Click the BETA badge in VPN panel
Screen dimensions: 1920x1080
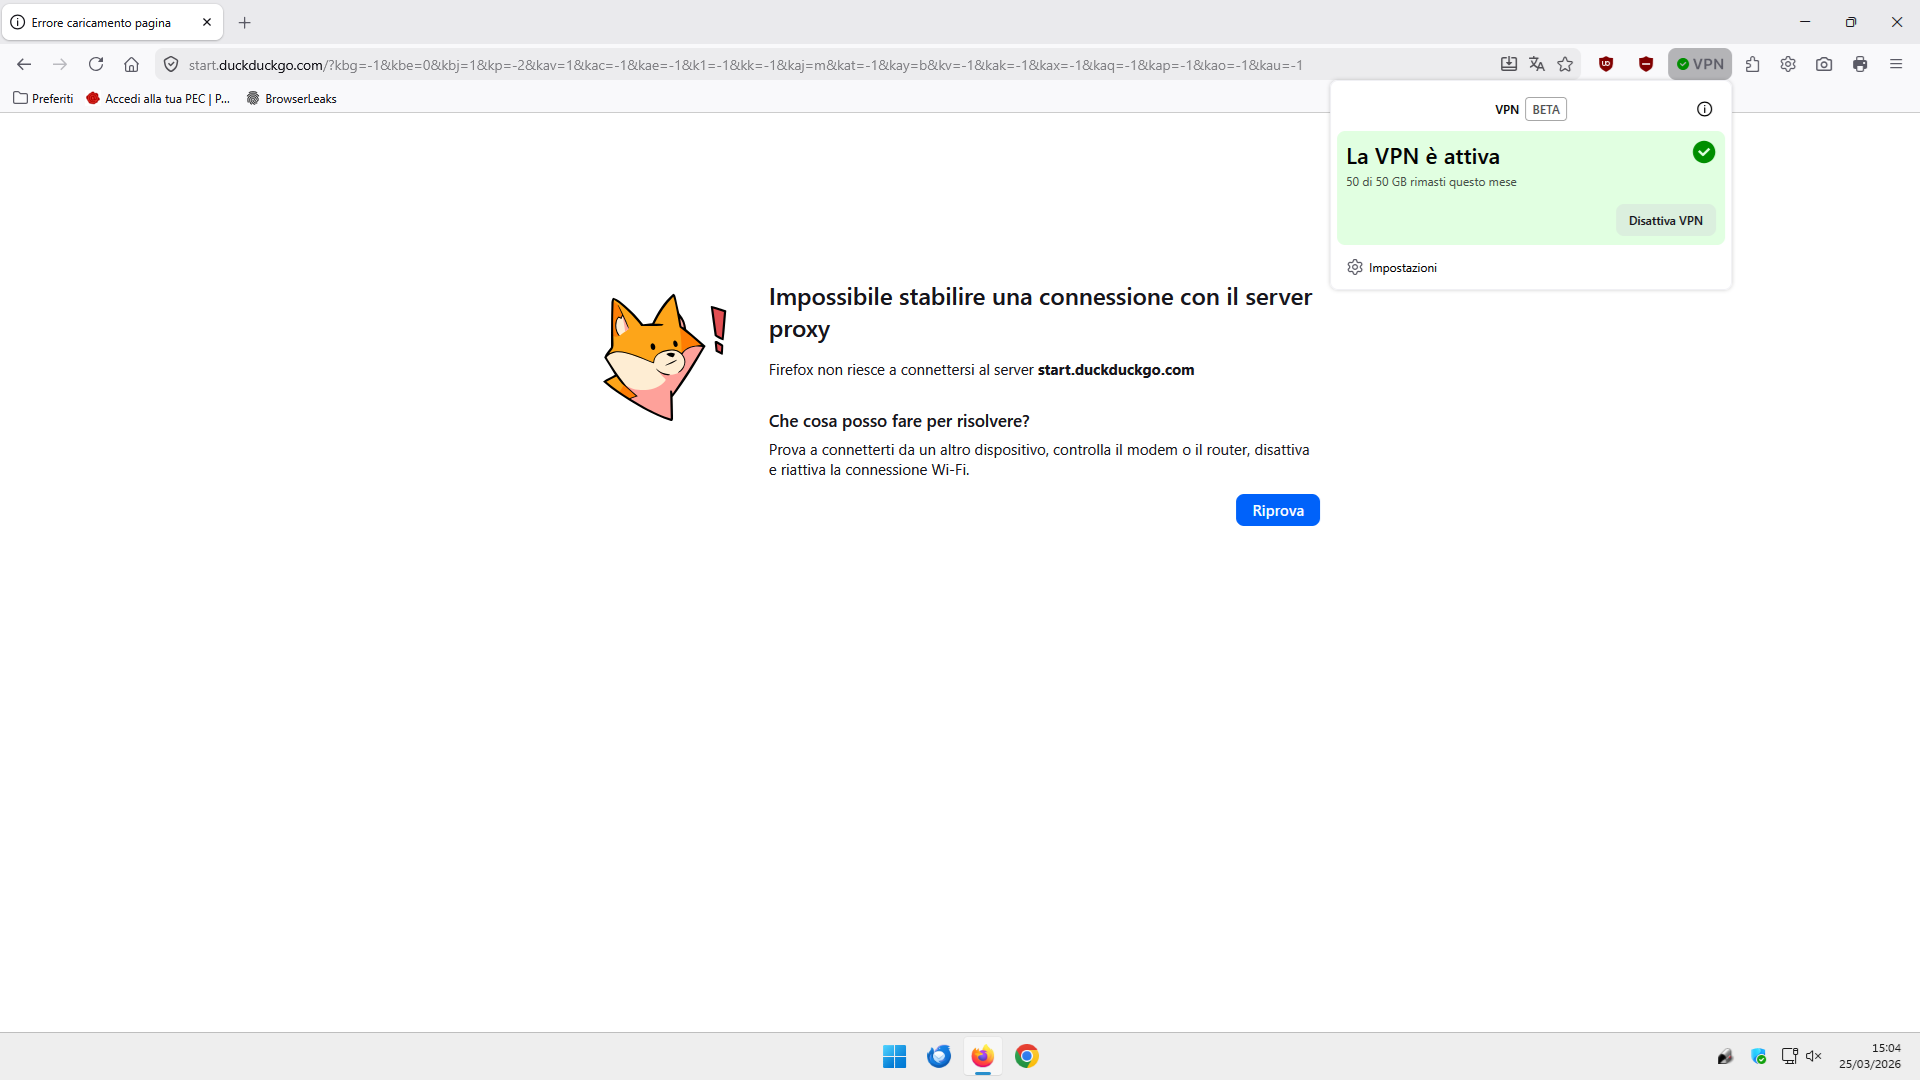(x=1546, y=109)
